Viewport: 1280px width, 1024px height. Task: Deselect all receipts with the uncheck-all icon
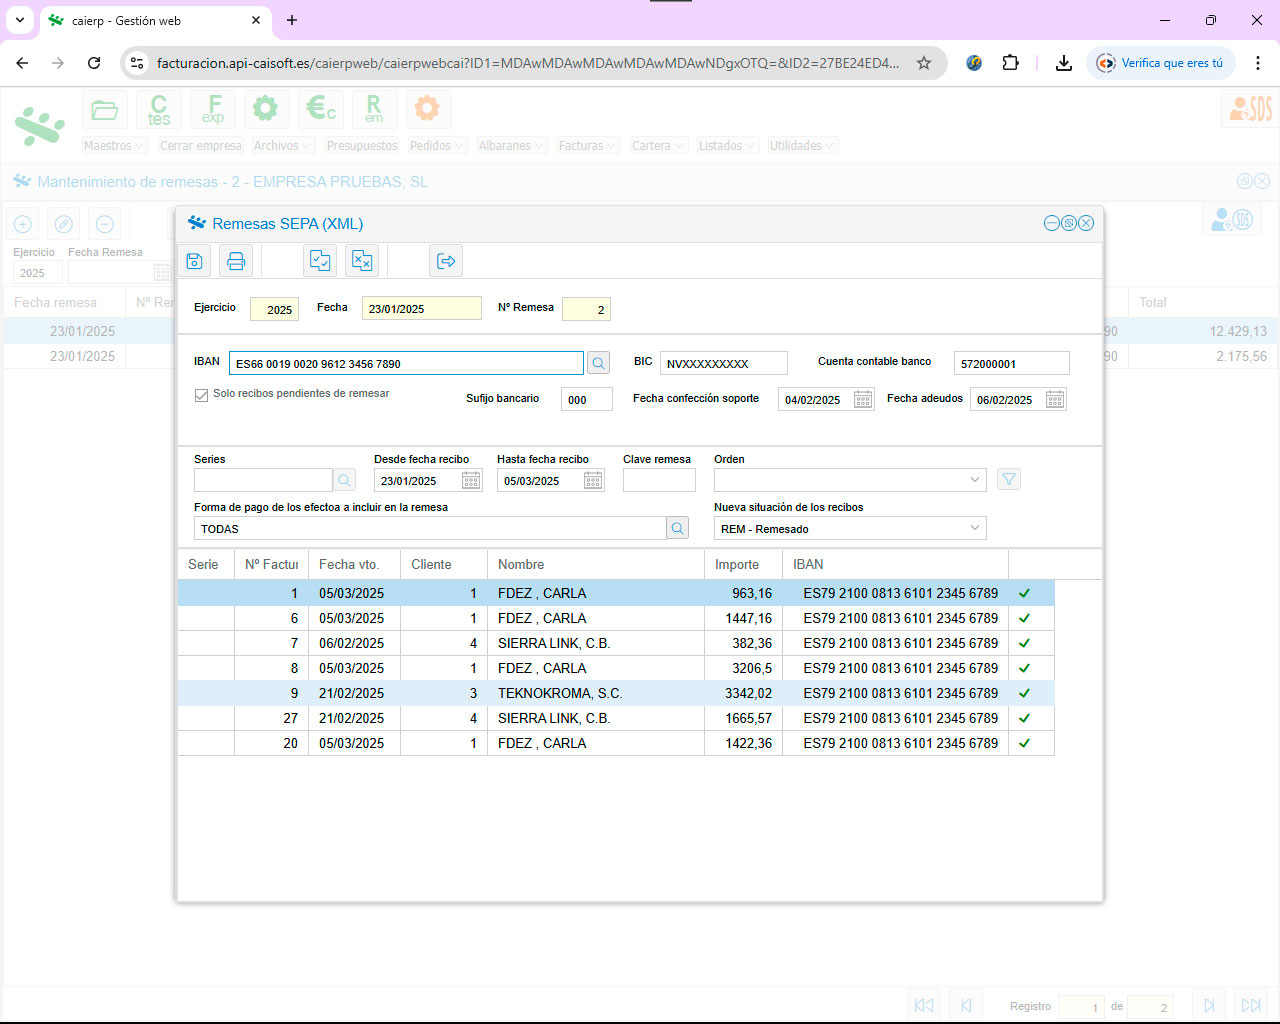[362, 261]
